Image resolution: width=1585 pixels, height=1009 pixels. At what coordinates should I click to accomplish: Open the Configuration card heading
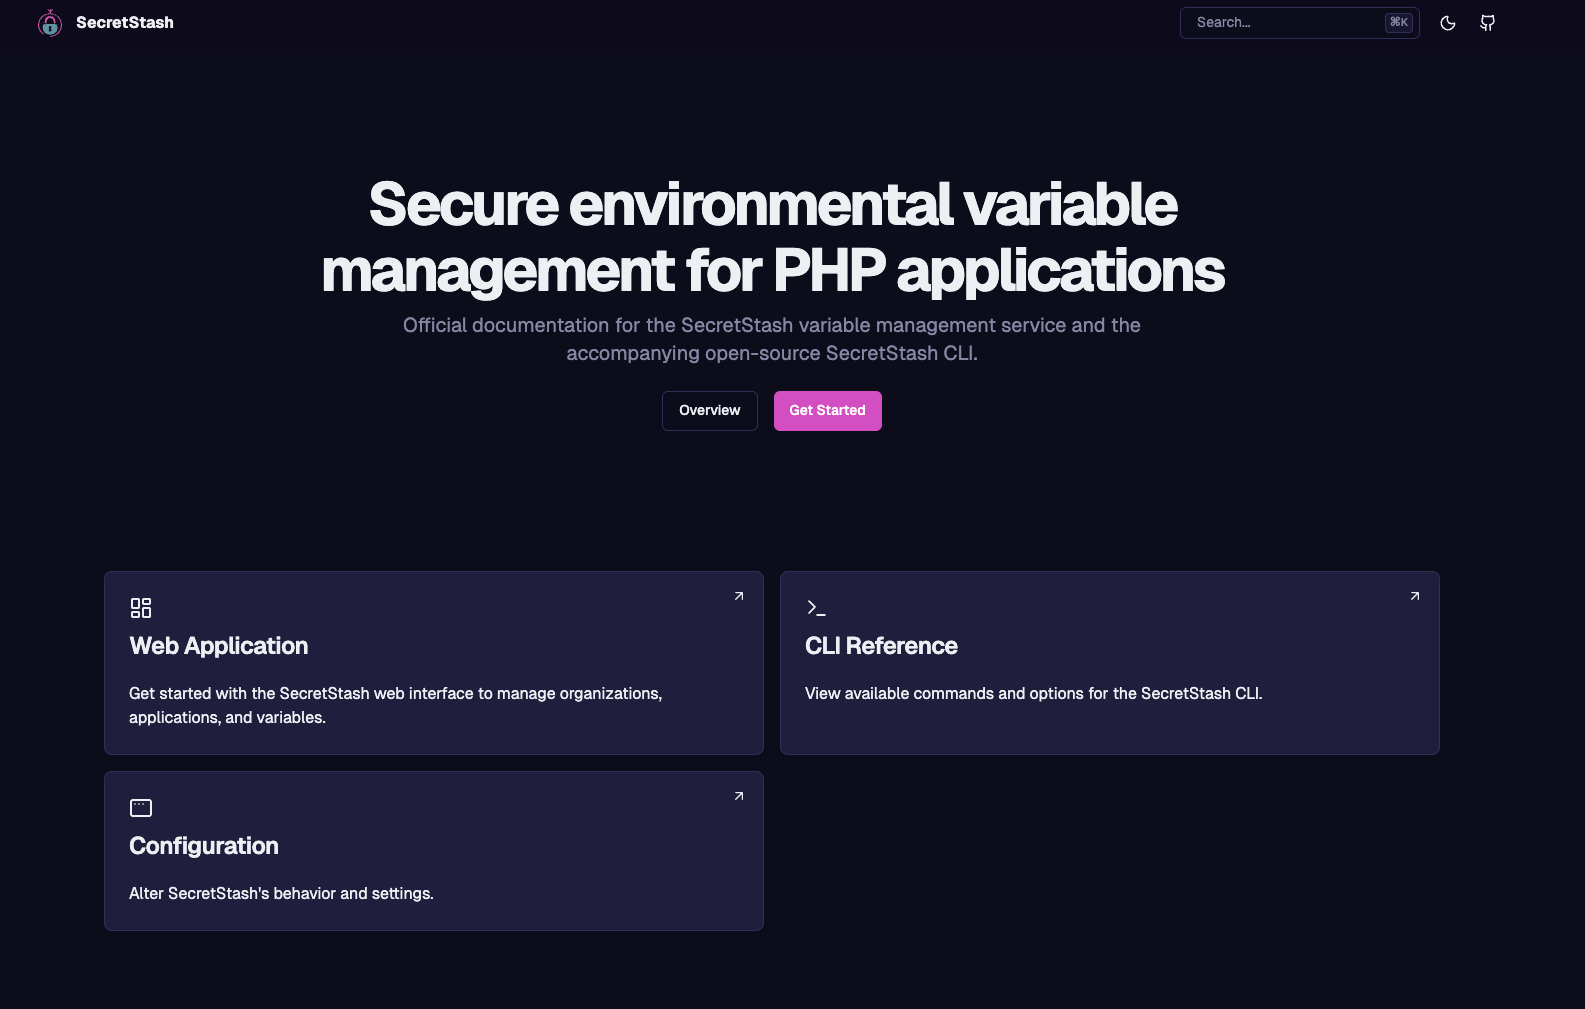click(x=204, y=846)
